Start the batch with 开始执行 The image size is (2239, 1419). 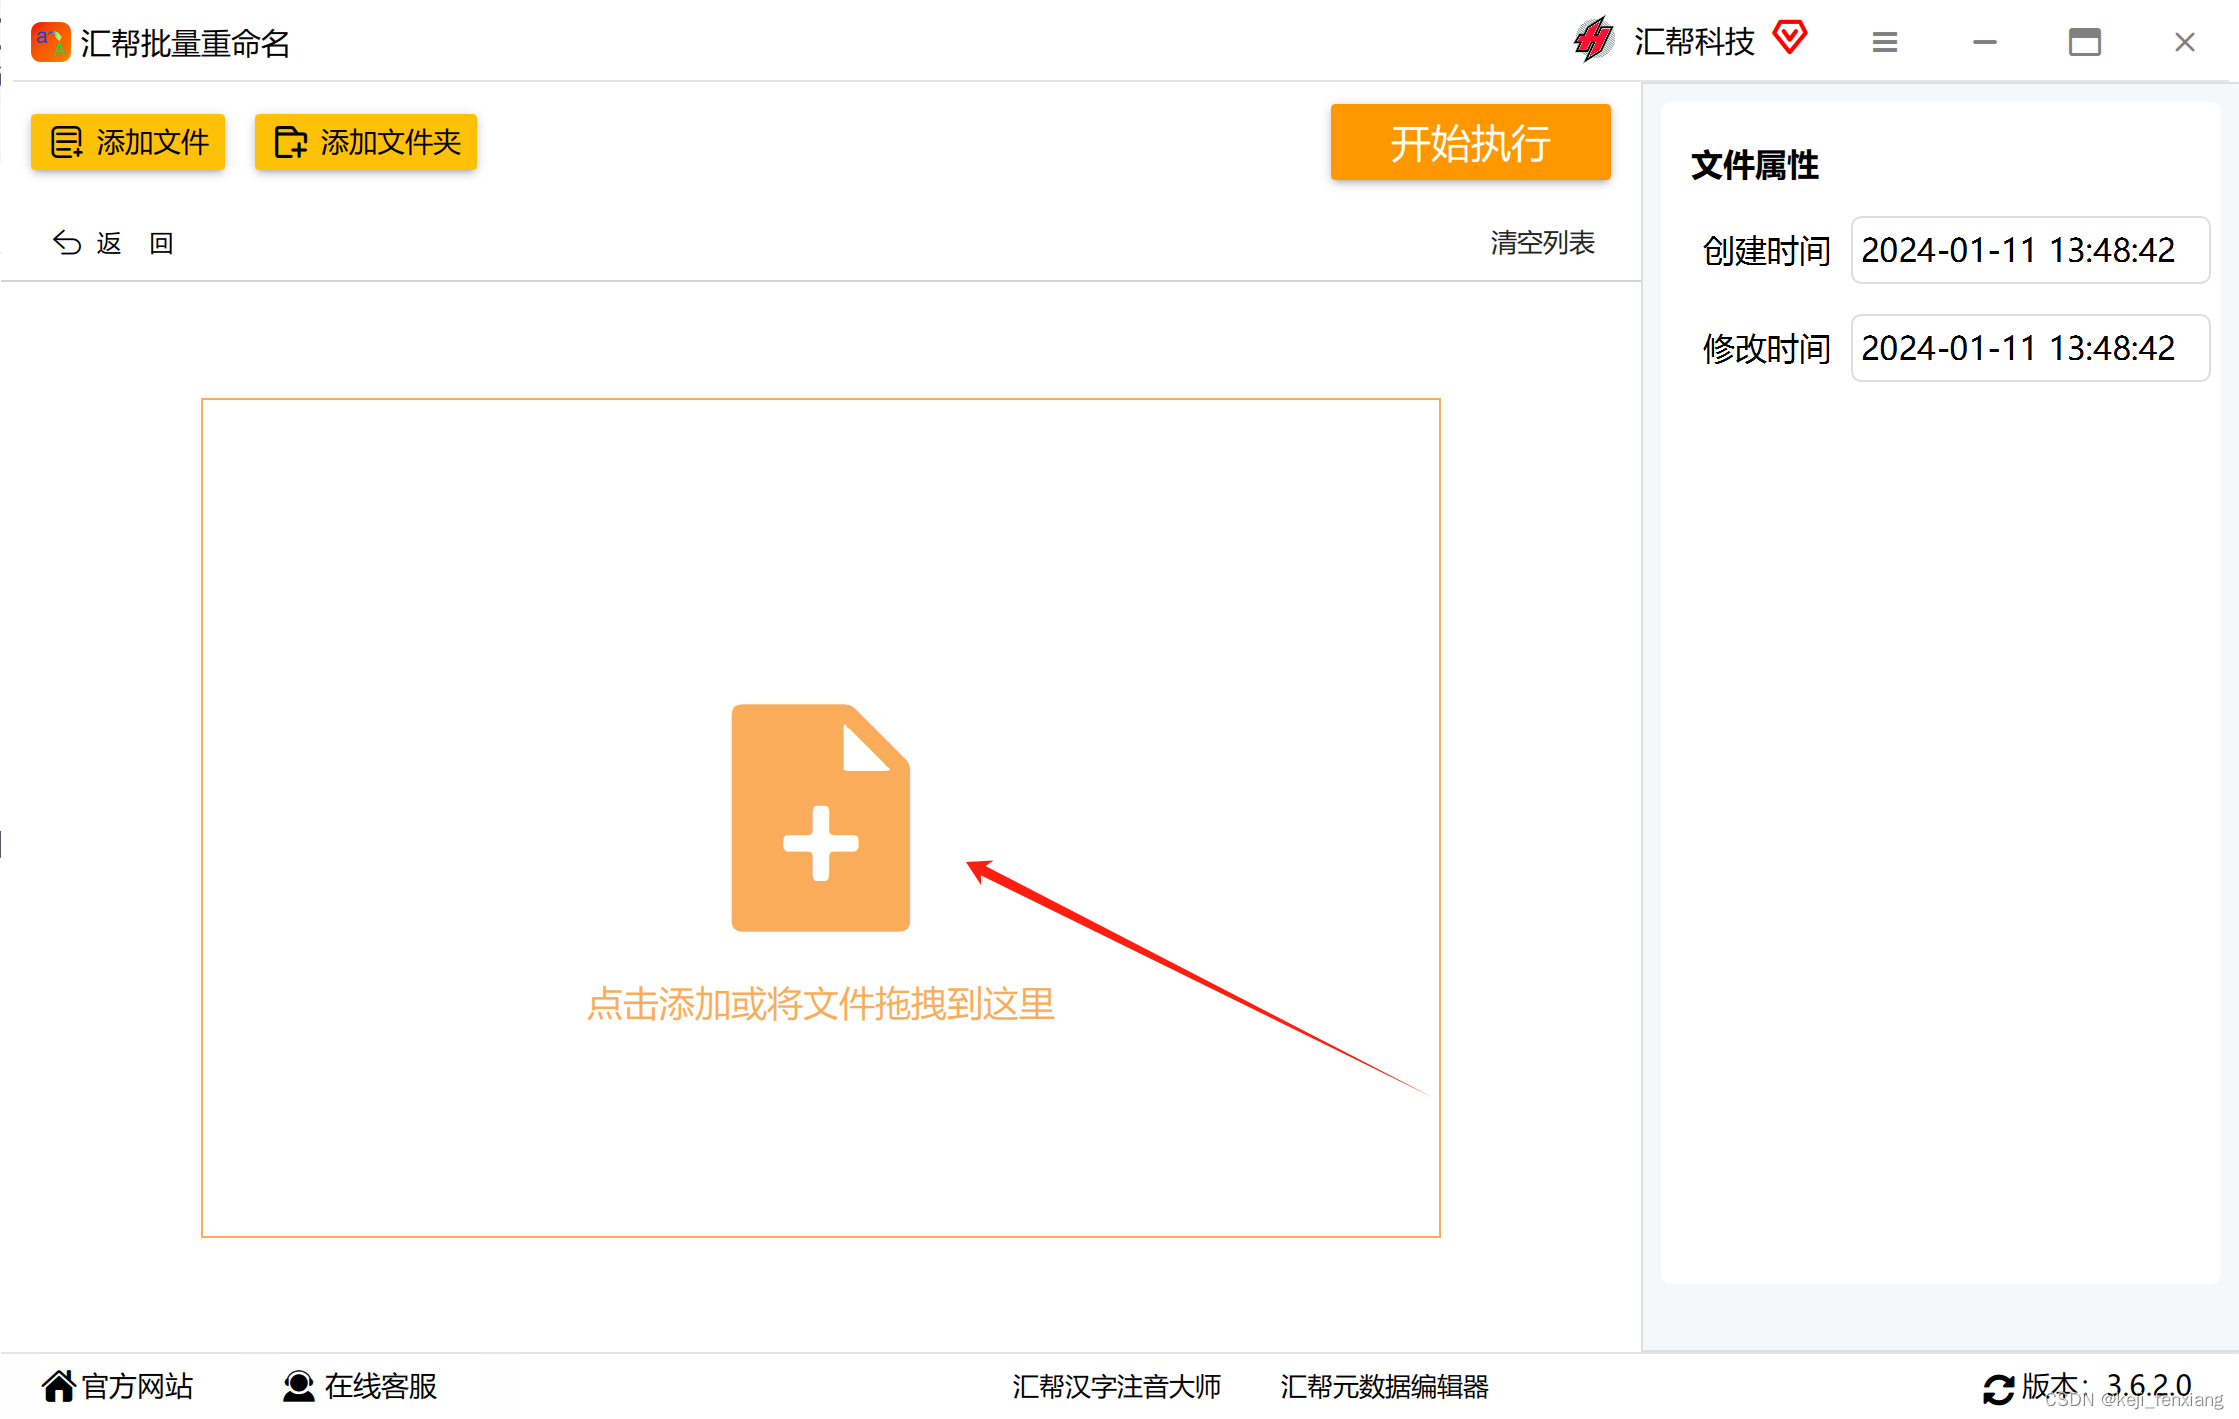pyautogui.click(x=1470, y=142)
